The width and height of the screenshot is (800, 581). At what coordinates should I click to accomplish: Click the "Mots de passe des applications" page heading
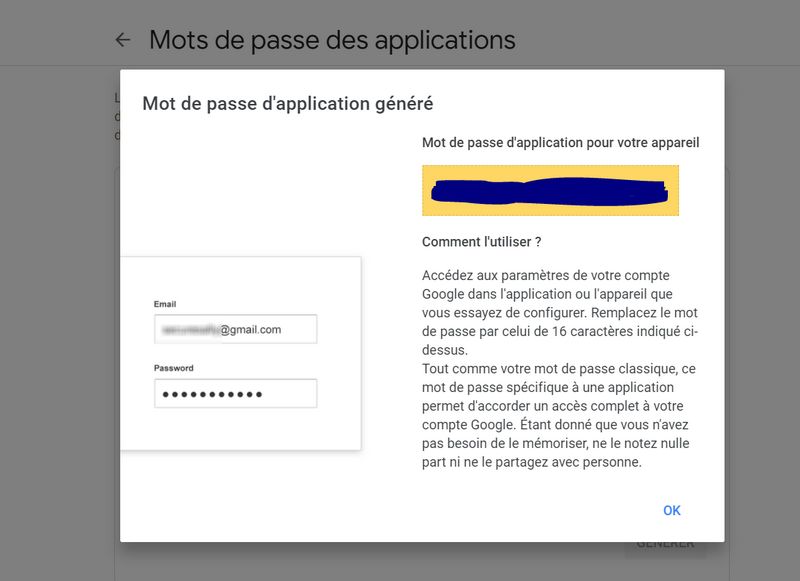(x=332, y=40)
